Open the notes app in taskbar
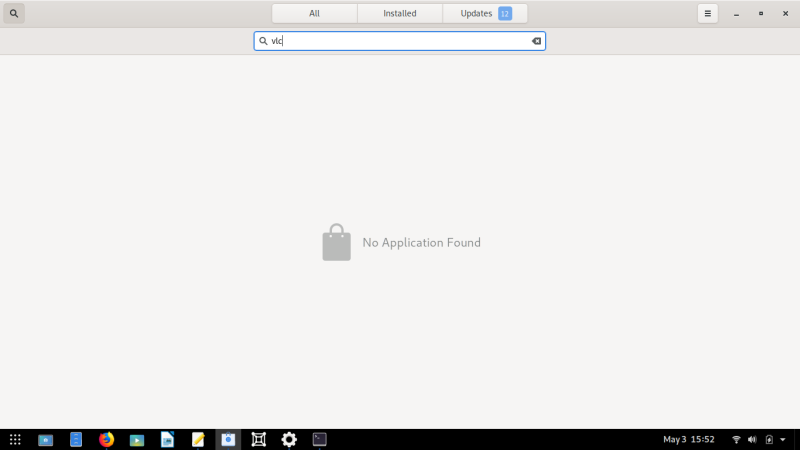Viewport: 800px width, 450px height. coord(198,439)
